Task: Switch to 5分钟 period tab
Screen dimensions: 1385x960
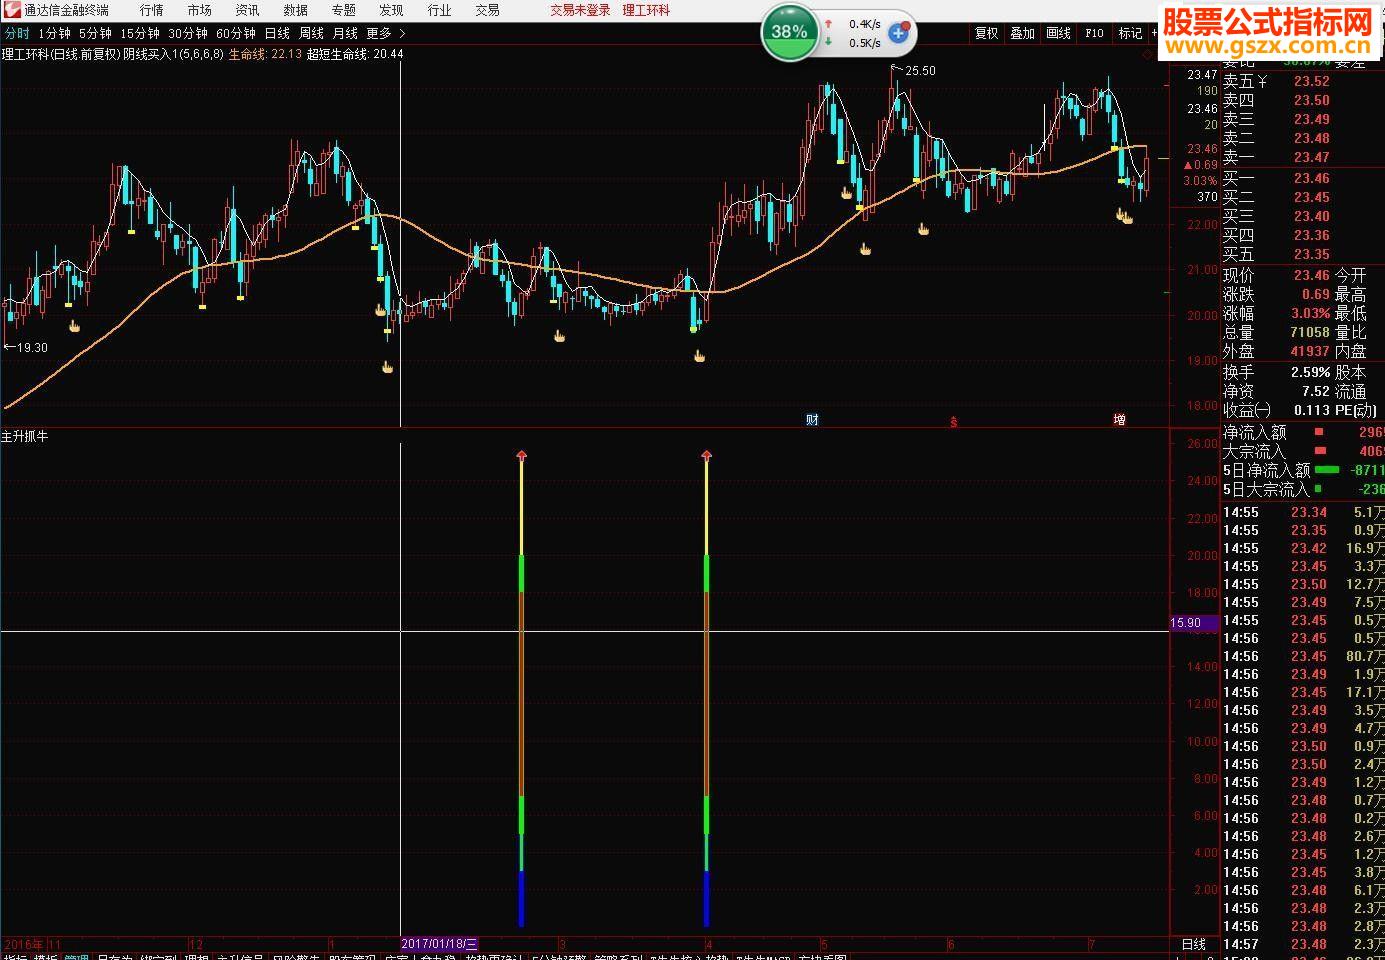Action: click(96, 33)
